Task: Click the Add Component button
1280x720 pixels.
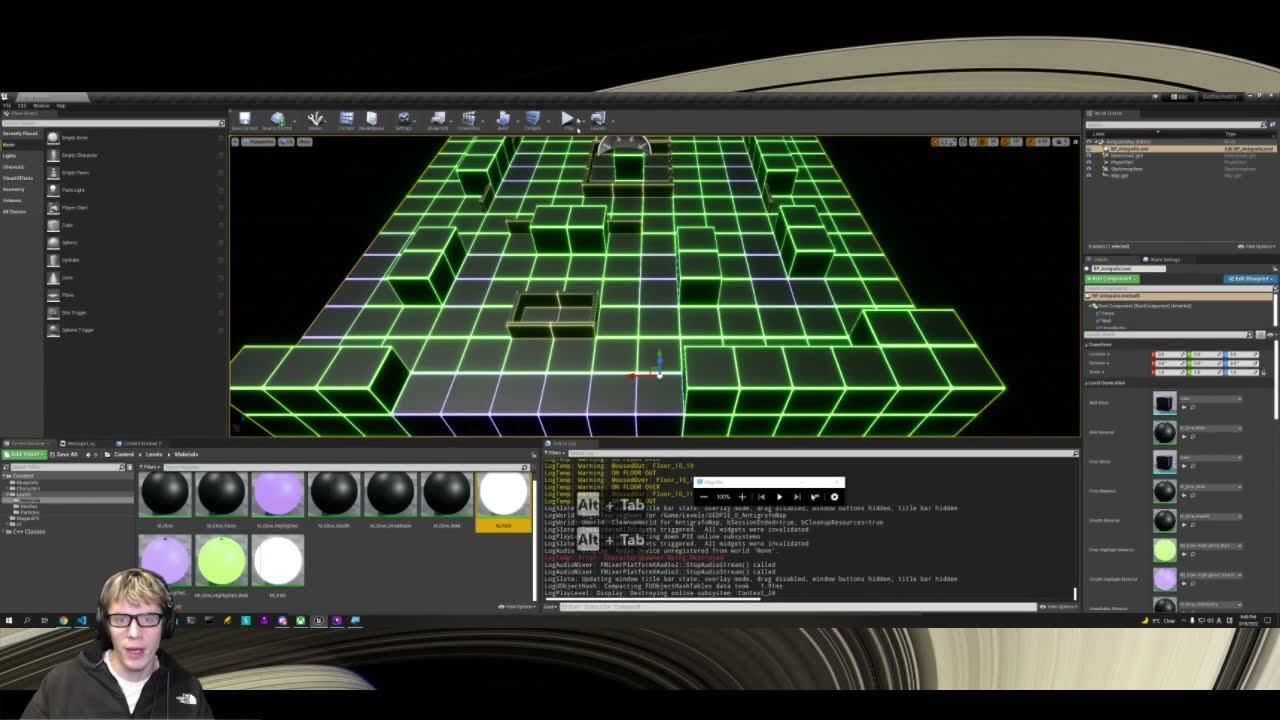Action: (x=1113, y=279)
